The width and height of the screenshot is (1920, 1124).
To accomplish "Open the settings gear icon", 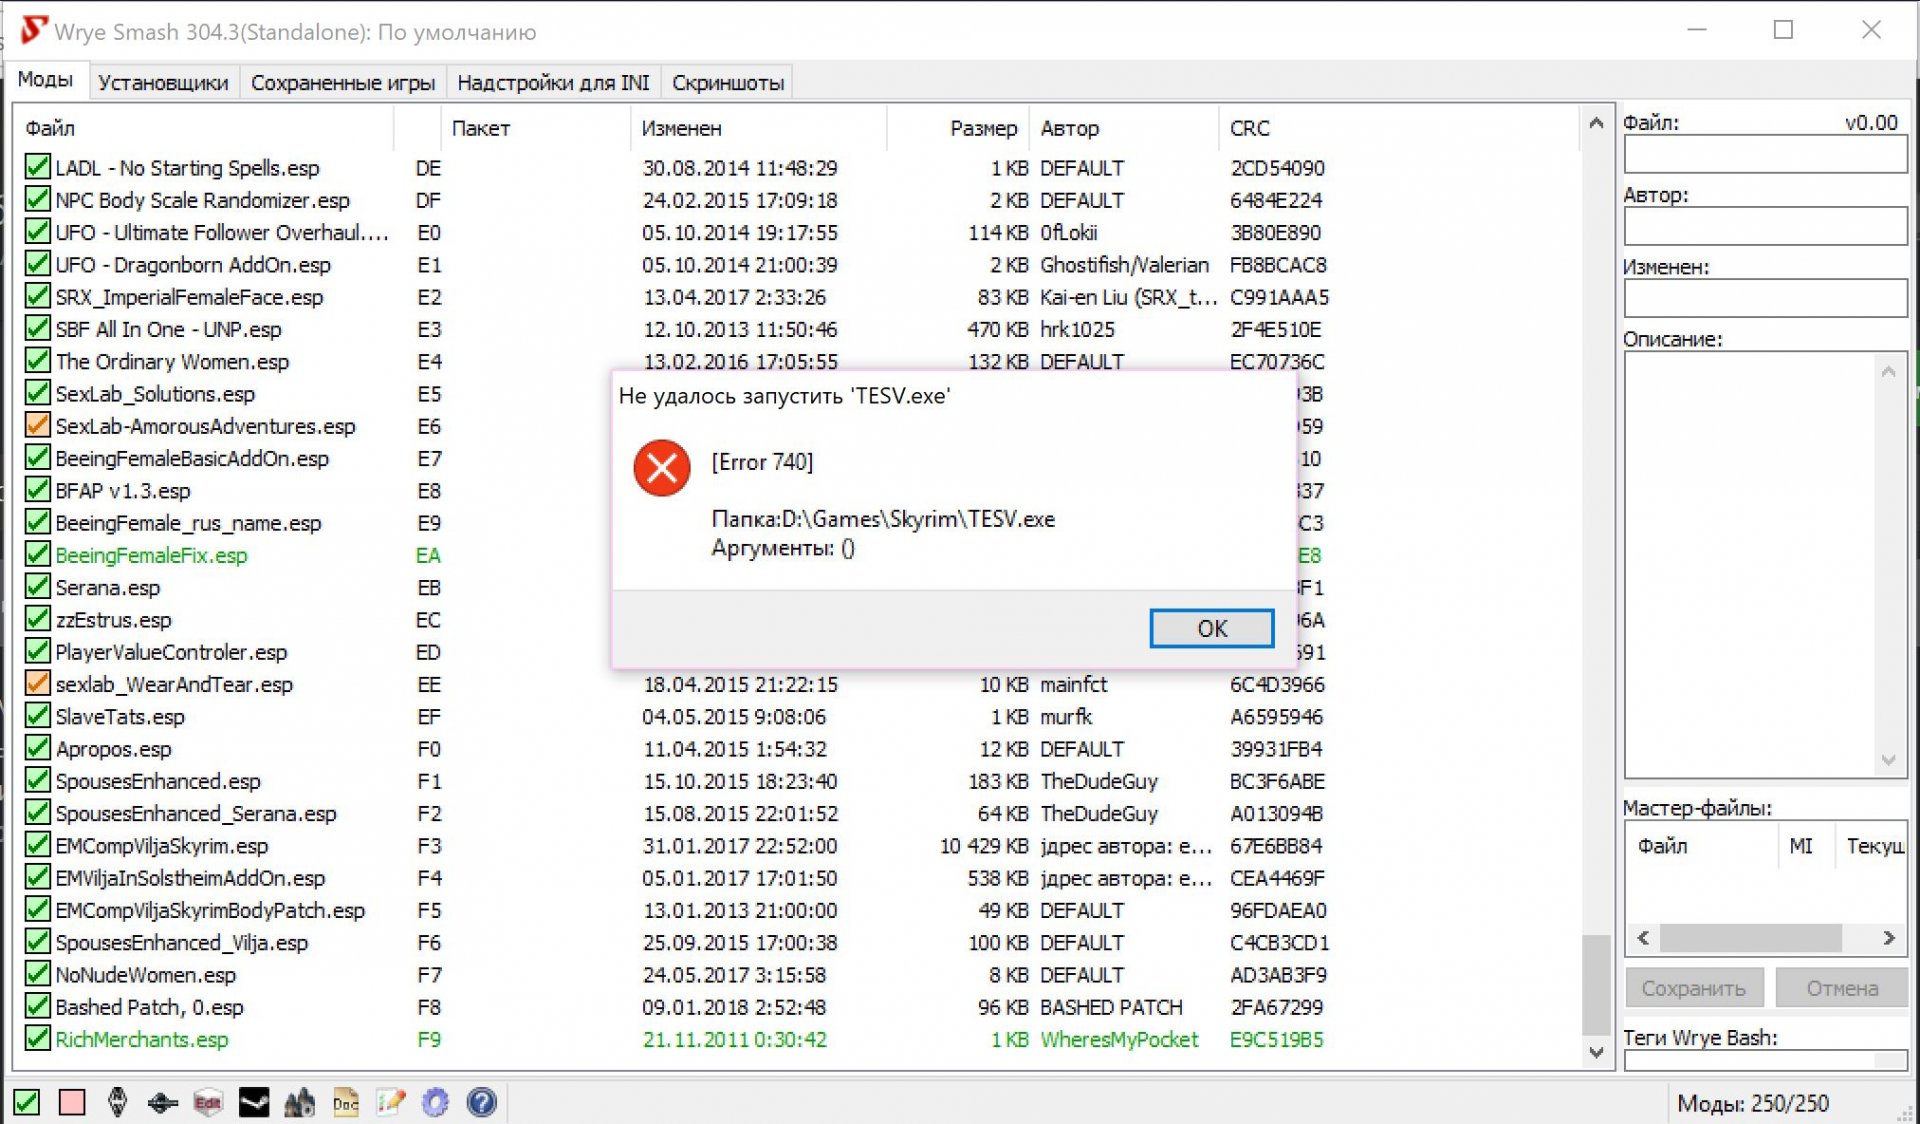I will 435,1102.
